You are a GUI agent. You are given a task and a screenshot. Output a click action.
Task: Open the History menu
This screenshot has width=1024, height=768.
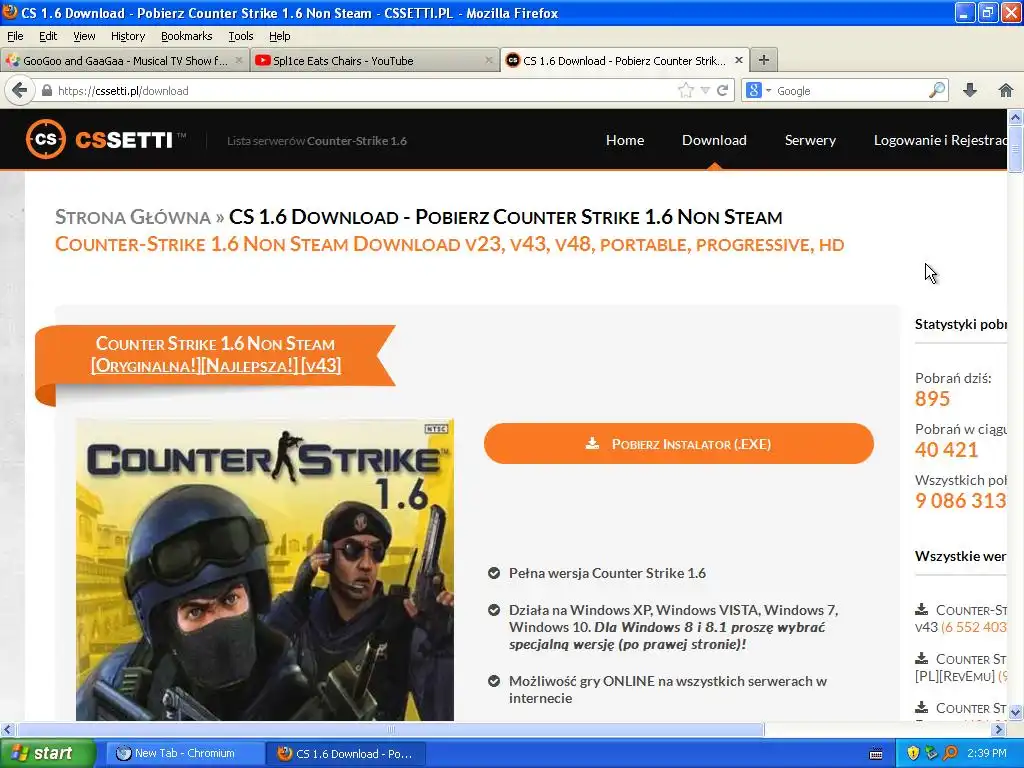[x=127, y=36]
